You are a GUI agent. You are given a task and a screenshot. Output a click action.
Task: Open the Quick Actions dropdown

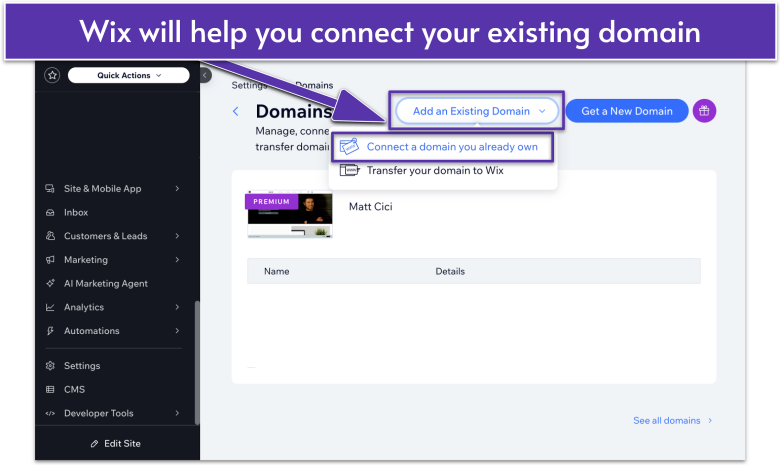[x=129, y=75]
